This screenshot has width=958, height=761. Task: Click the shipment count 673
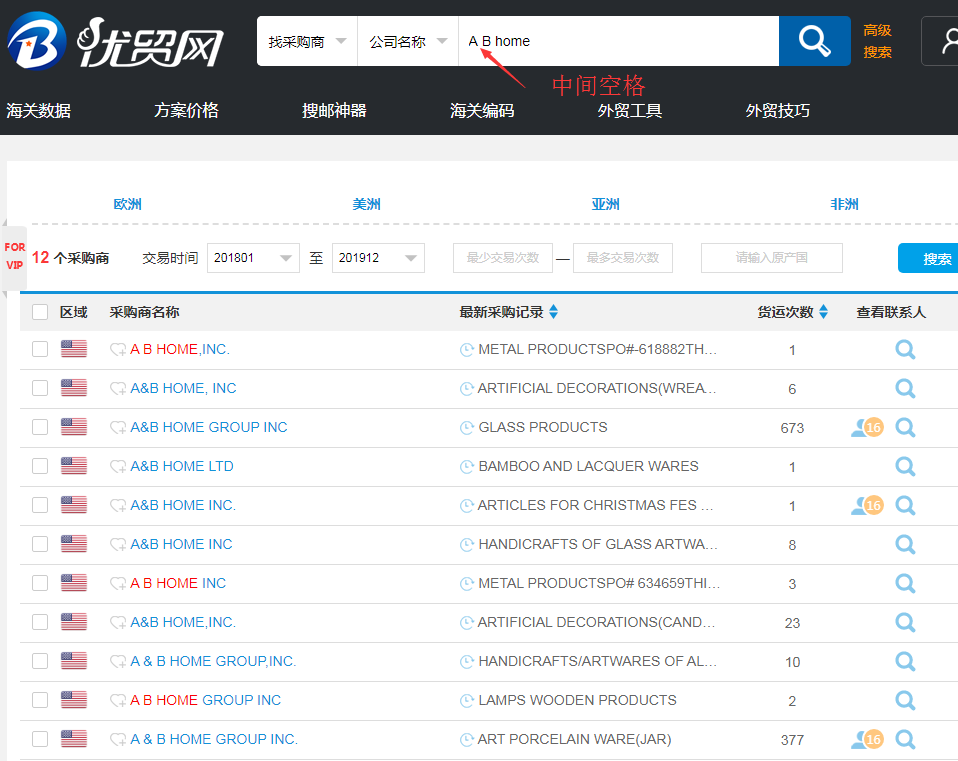(x=792, y=428)
